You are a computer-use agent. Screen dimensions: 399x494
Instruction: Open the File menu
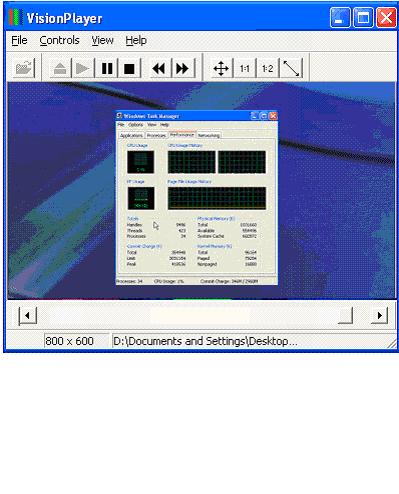(x=19, y=40)
